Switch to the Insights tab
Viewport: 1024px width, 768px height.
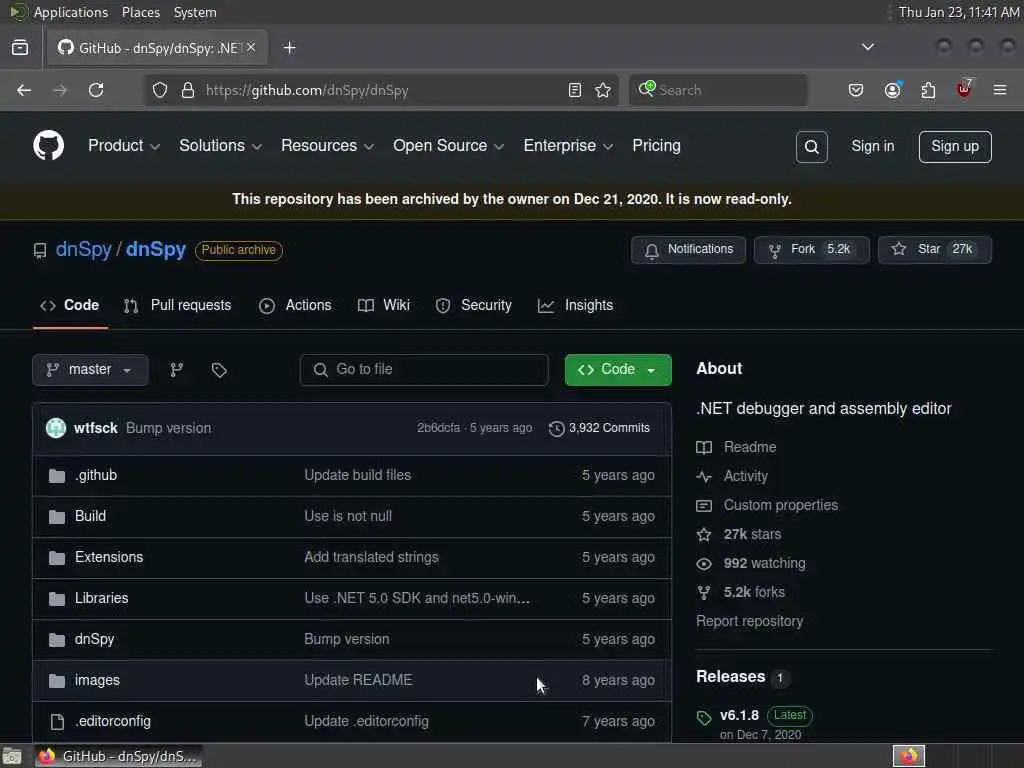click(x=575, y=306)
